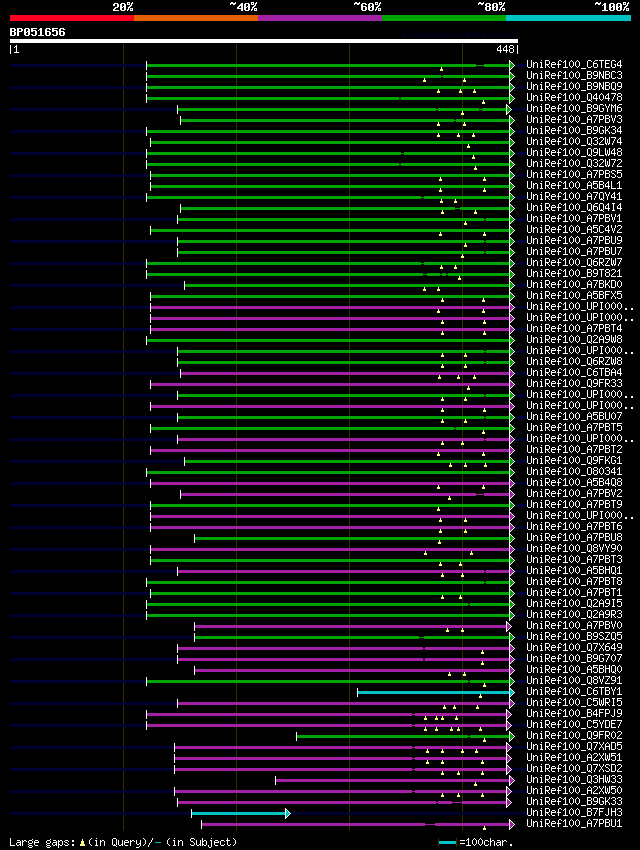Image resolution: width=640 pixels, height=850 pixels.
Task: Select the UniRef100_Q8VZ91 label
Action: pyautogui.click(x=574, y=680)
